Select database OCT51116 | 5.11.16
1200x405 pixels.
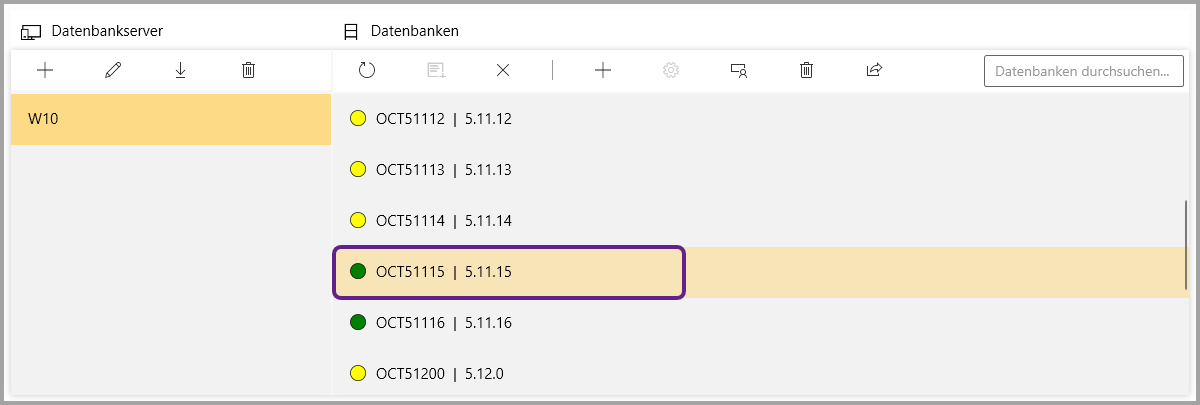(444, 323)
